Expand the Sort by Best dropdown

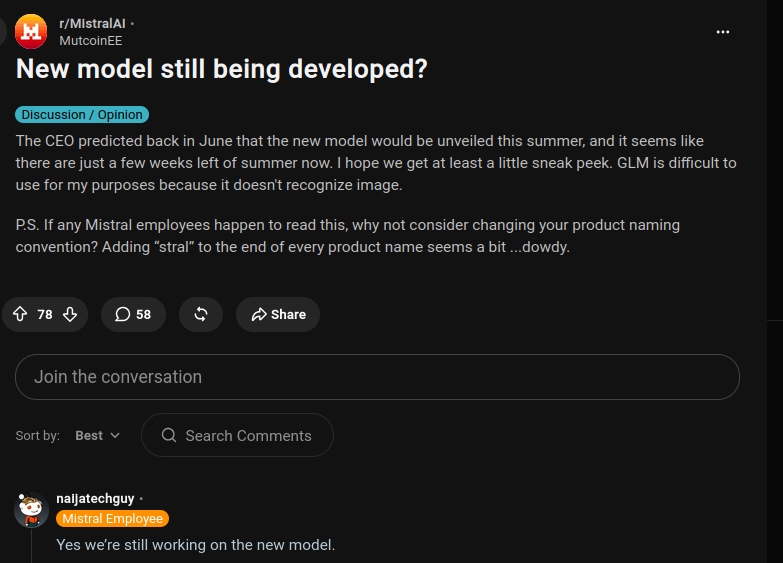point(97,436)
